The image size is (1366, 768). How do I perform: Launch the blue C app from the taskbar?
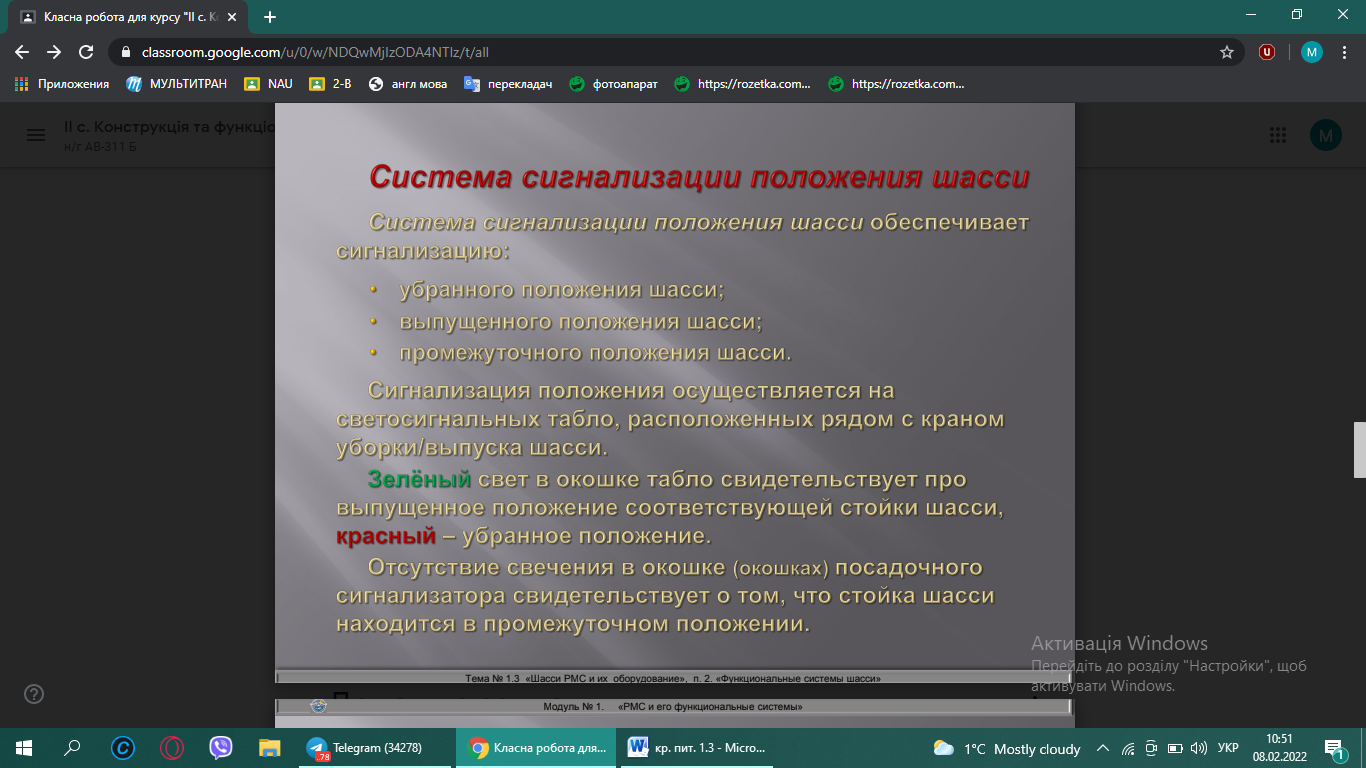(x=123, y=747)
